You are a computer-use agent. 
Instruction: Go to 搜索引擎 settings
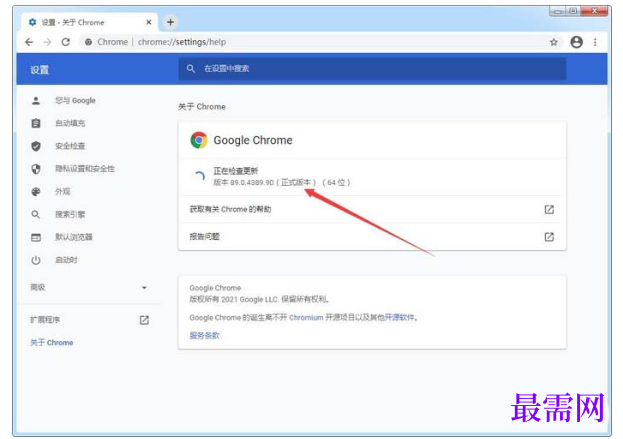[70, 215]
